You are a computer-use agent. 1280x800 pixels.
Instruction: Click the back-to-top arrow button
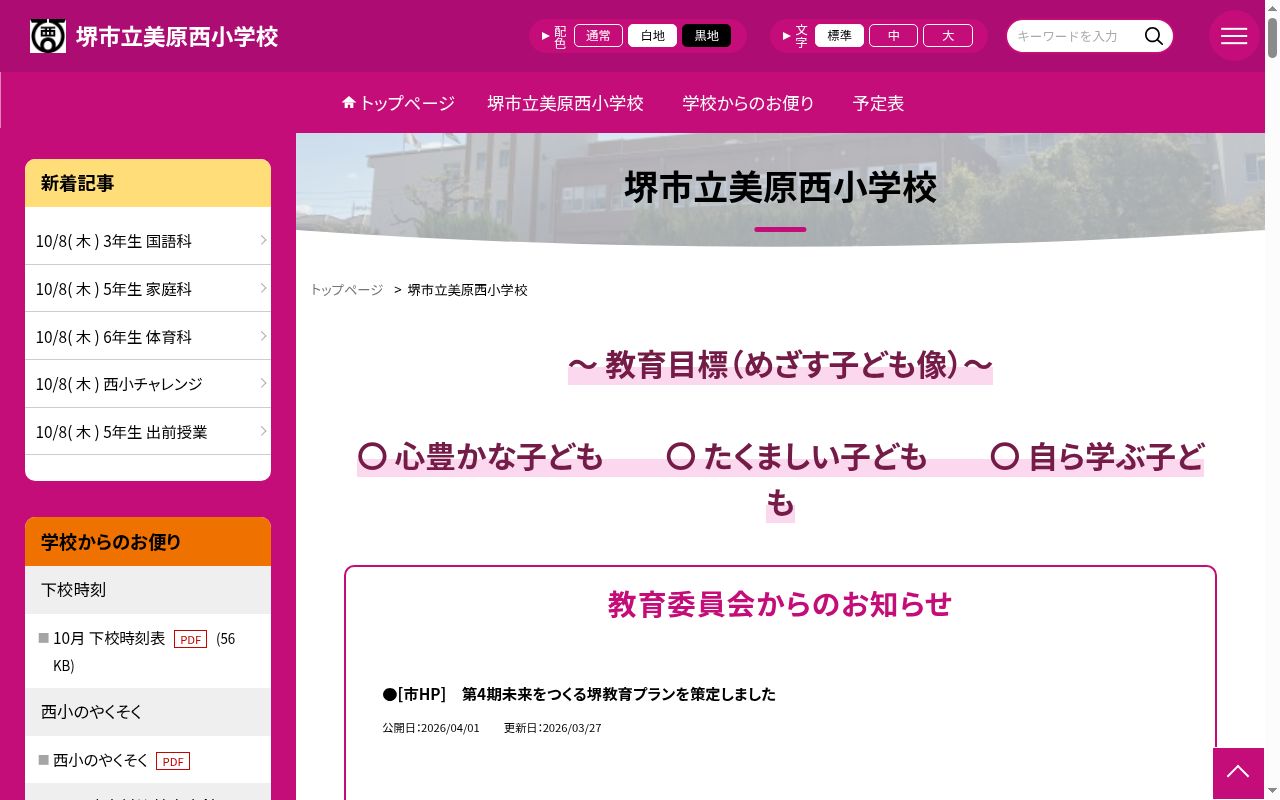(x=1238, y=773)
